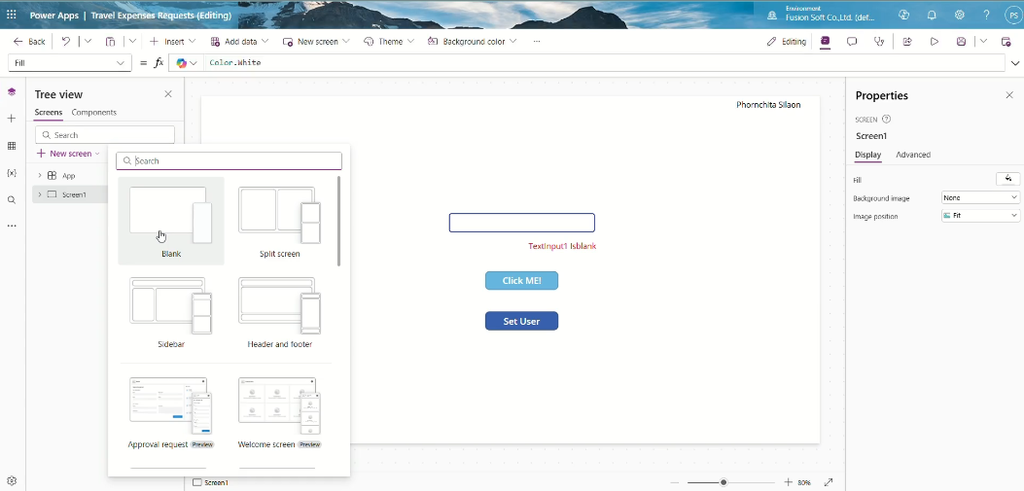This screenshot has width=1024, height=491.
Task: Choose the Sidebar screen template
Action: point(171,311)
